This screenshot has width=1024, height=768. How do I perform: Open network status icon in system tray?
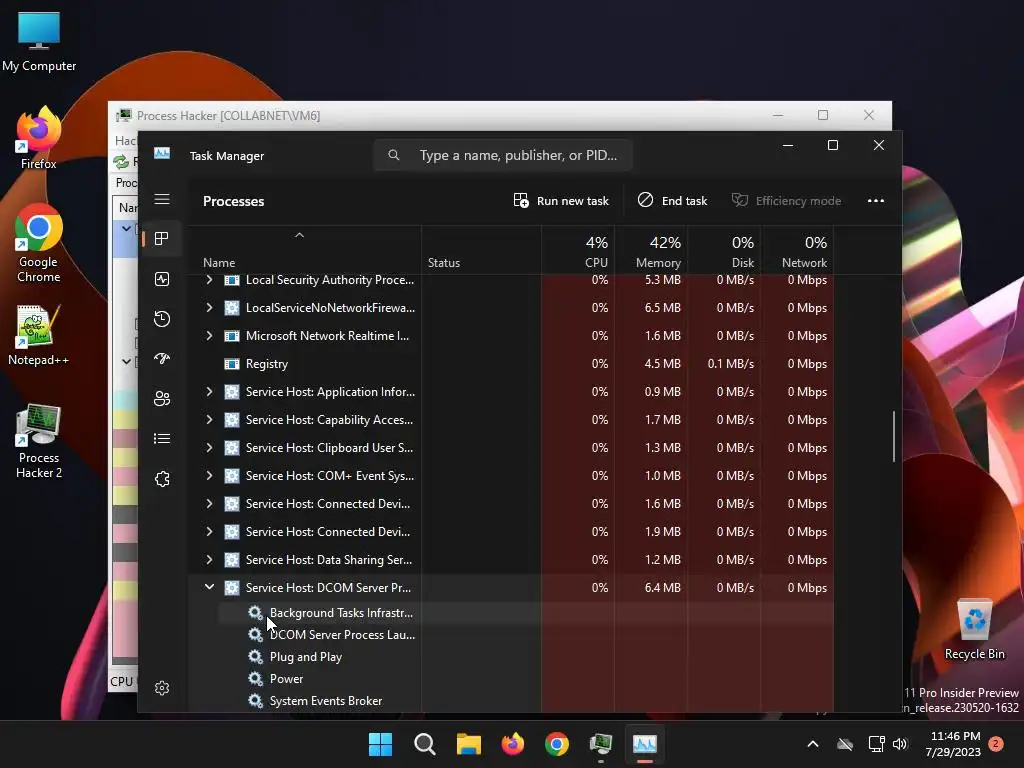[x=876, y=744]
